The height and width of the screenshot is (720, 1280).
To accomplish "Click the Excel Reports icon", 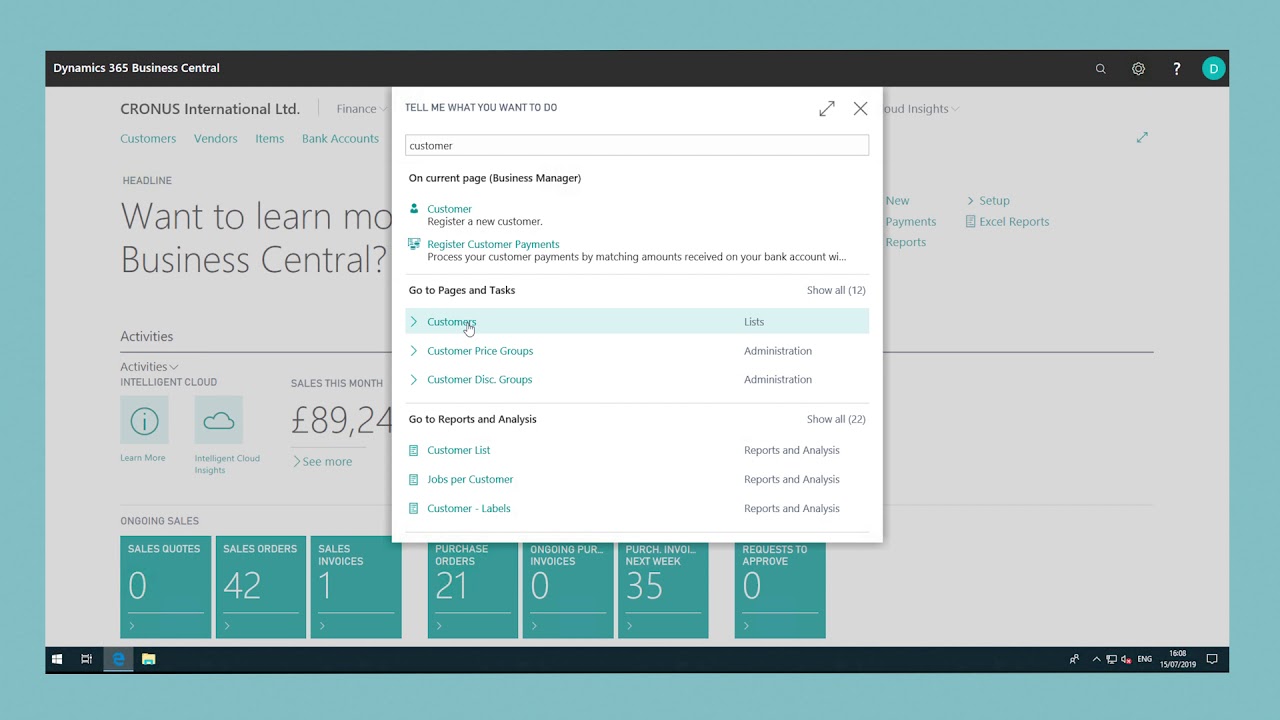I will point(970,222).
